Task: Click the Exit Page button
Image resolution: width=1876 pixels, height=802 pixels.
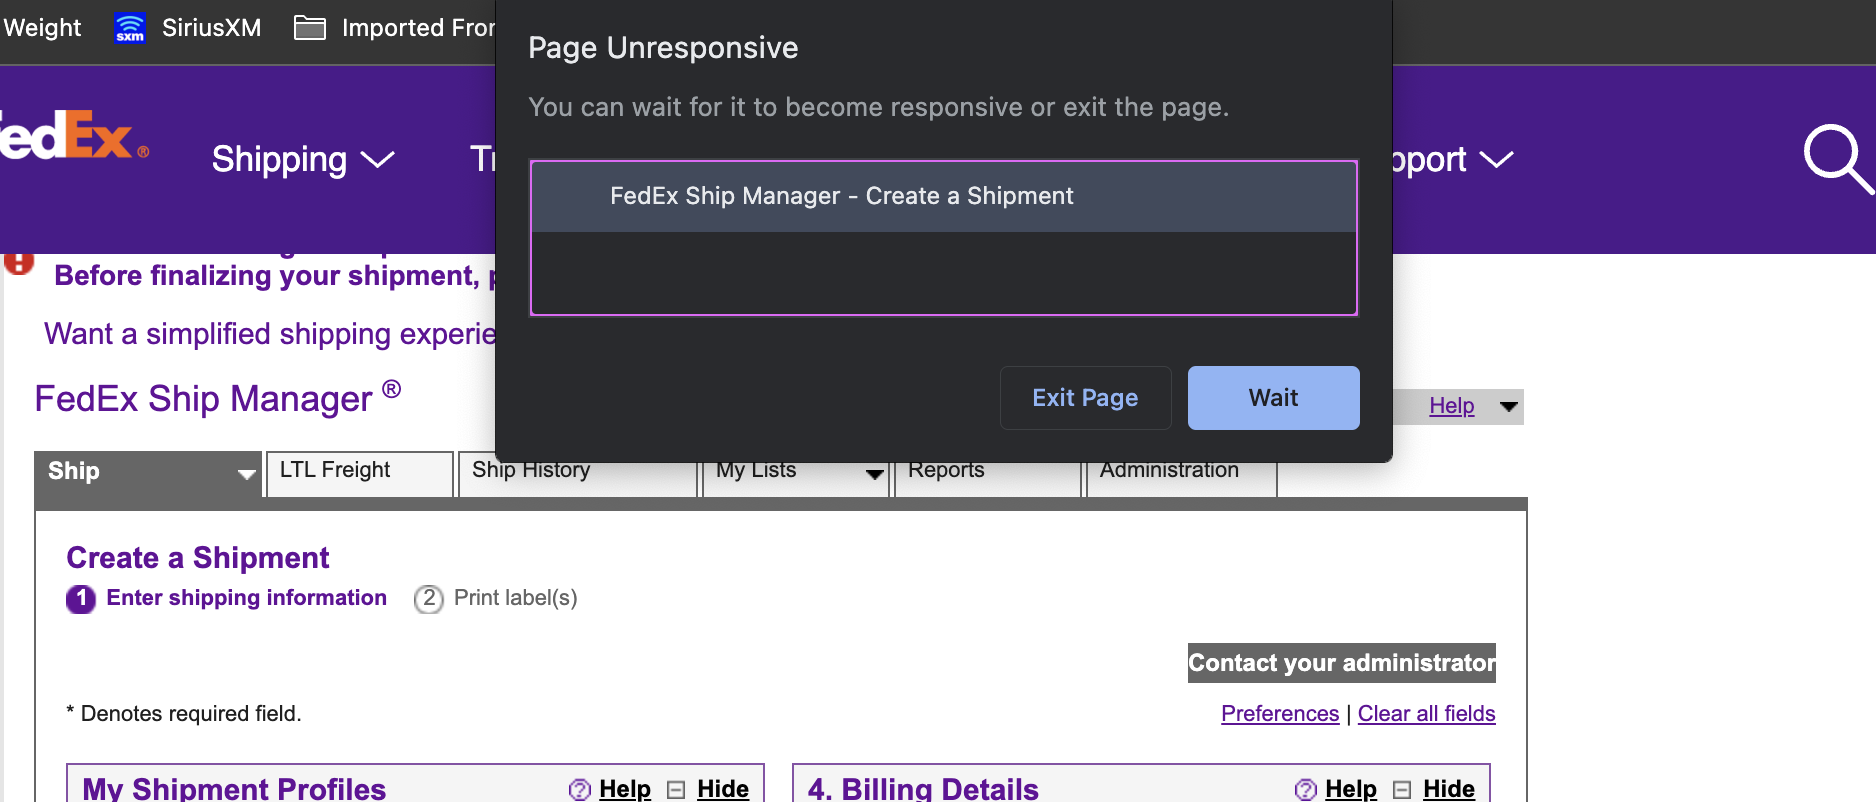Action: [1085, 398]
